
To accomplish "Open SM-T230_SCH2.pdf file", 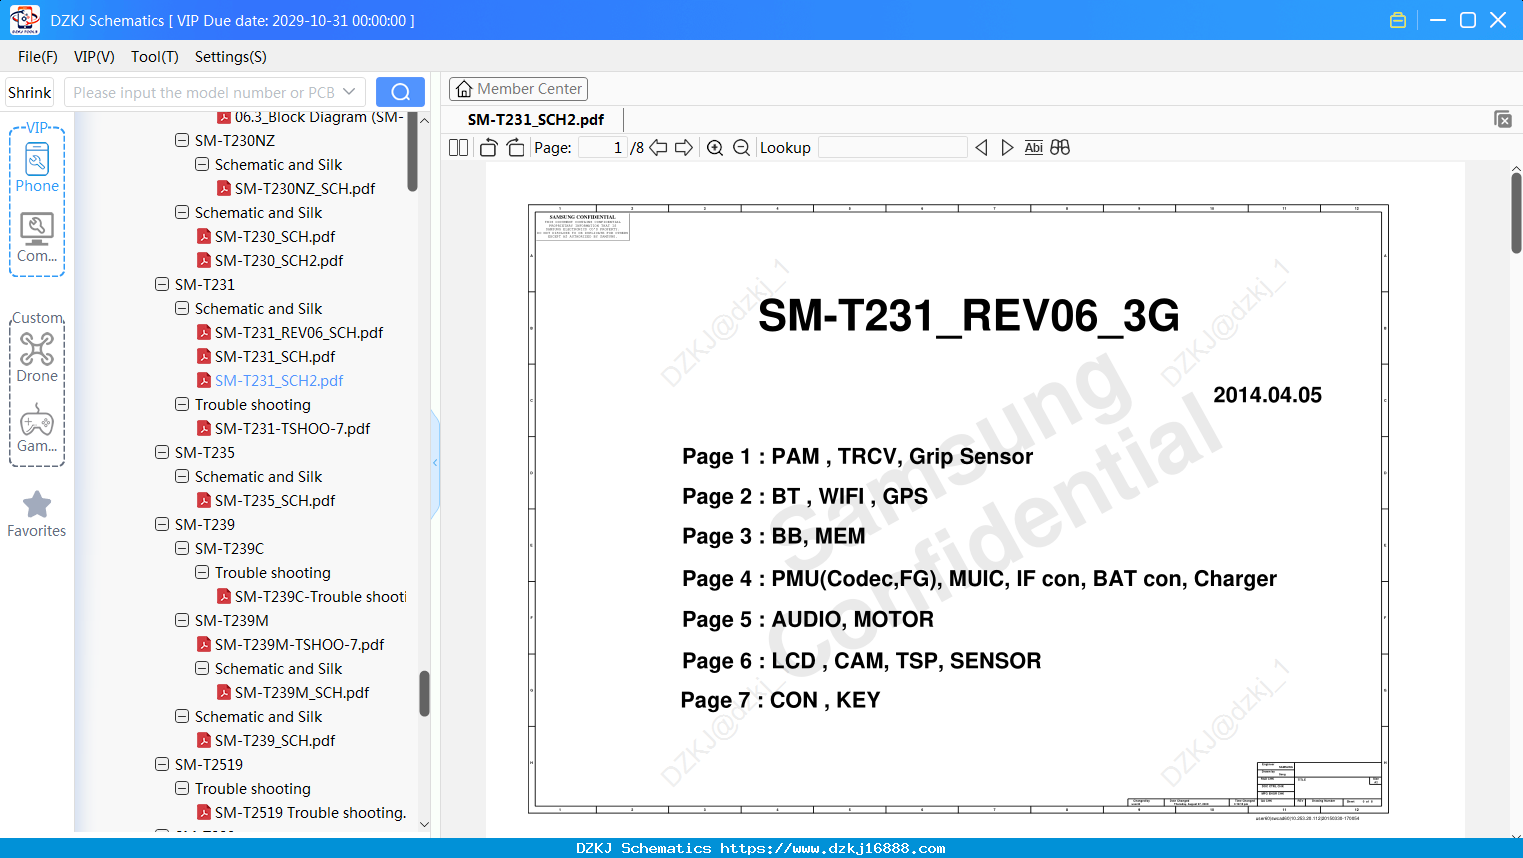I will (x=279, y=260).
